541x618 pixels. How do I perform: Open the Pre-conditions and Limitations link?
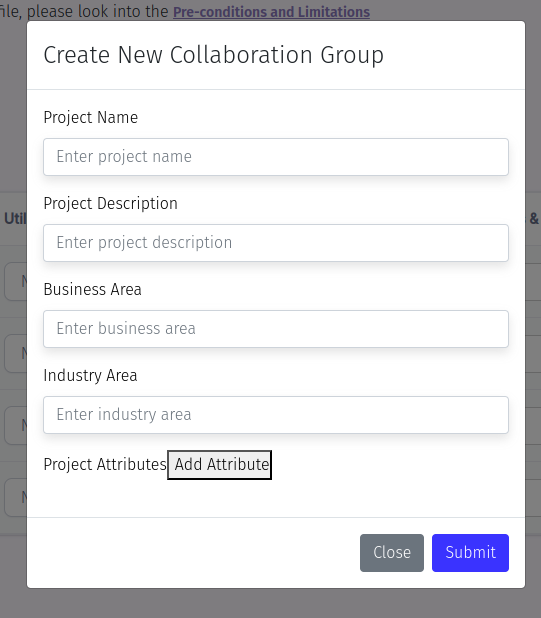click(271, 12)
